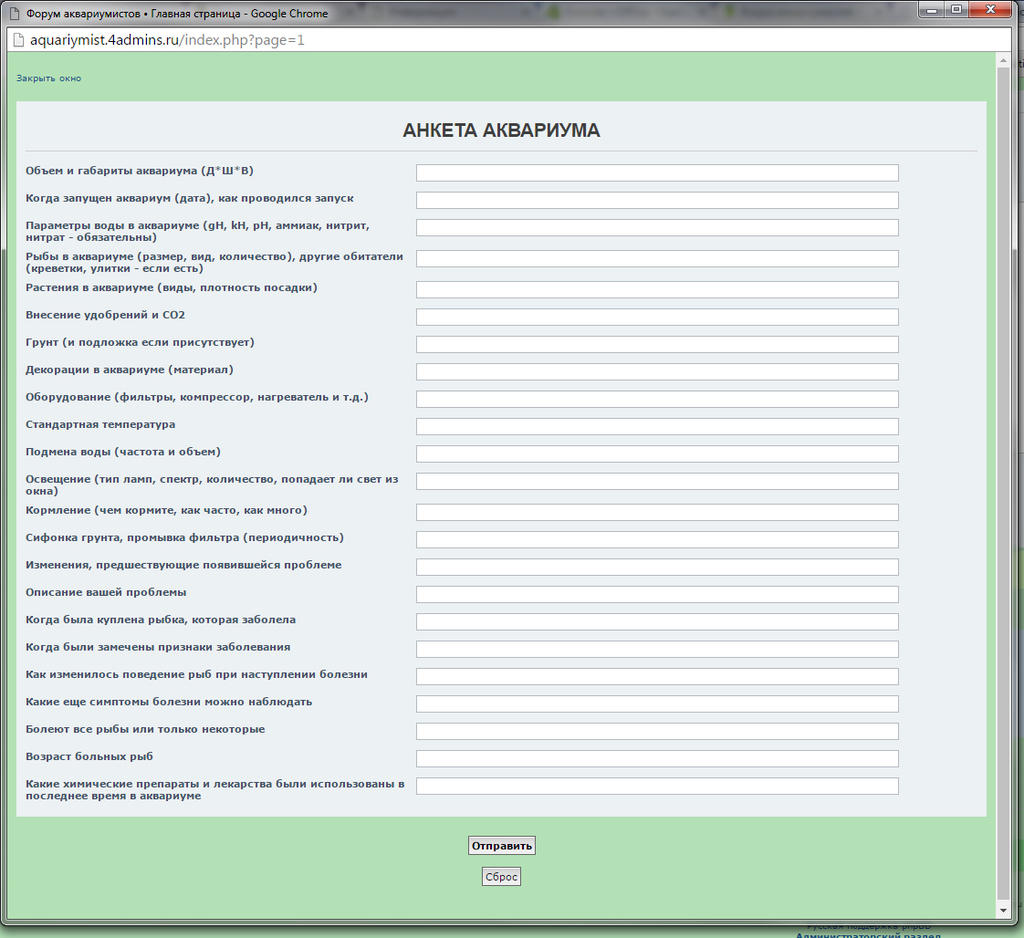Select the 'Параметры воды в аквариуме' field
The height and width of the screenshot is (938, 1024).
(x=656, y=228)
